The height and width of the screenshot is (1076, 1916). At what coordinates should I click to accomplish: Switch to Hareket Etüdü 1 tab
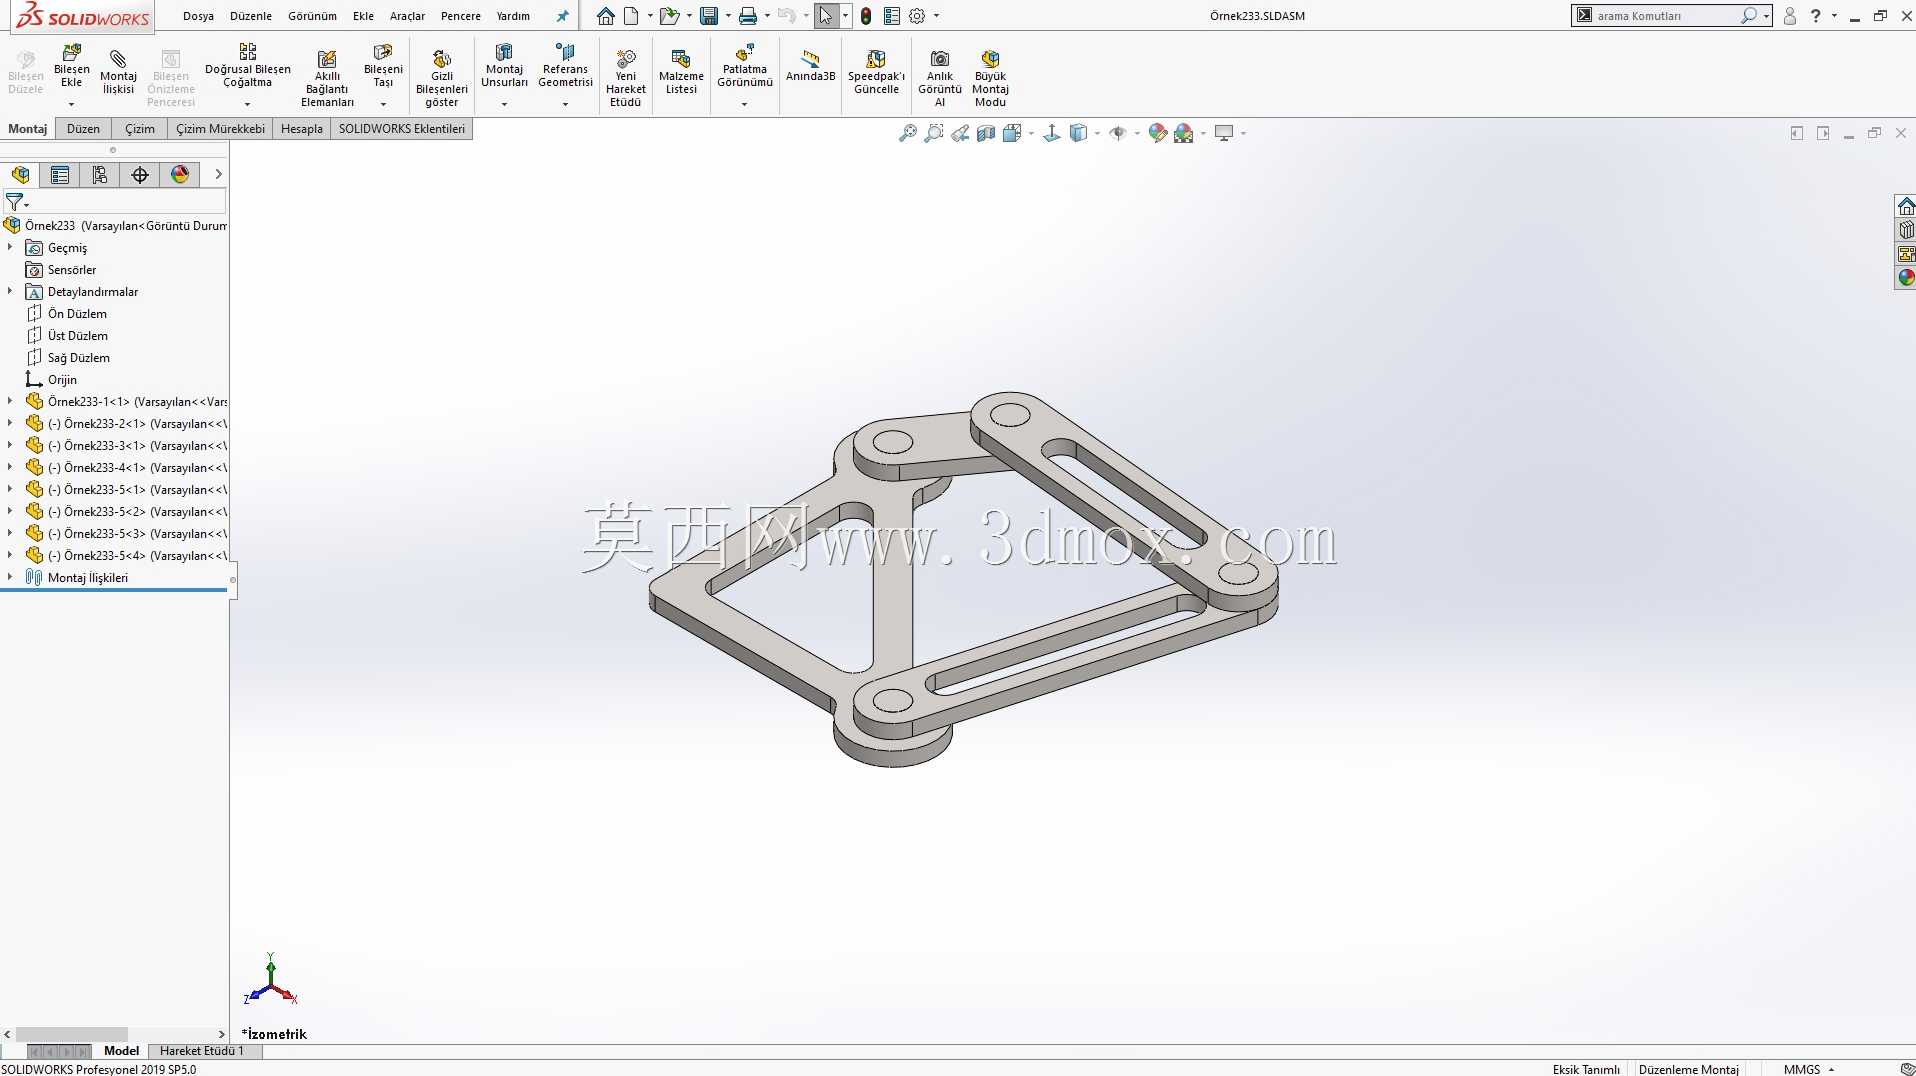[201, 1051]
